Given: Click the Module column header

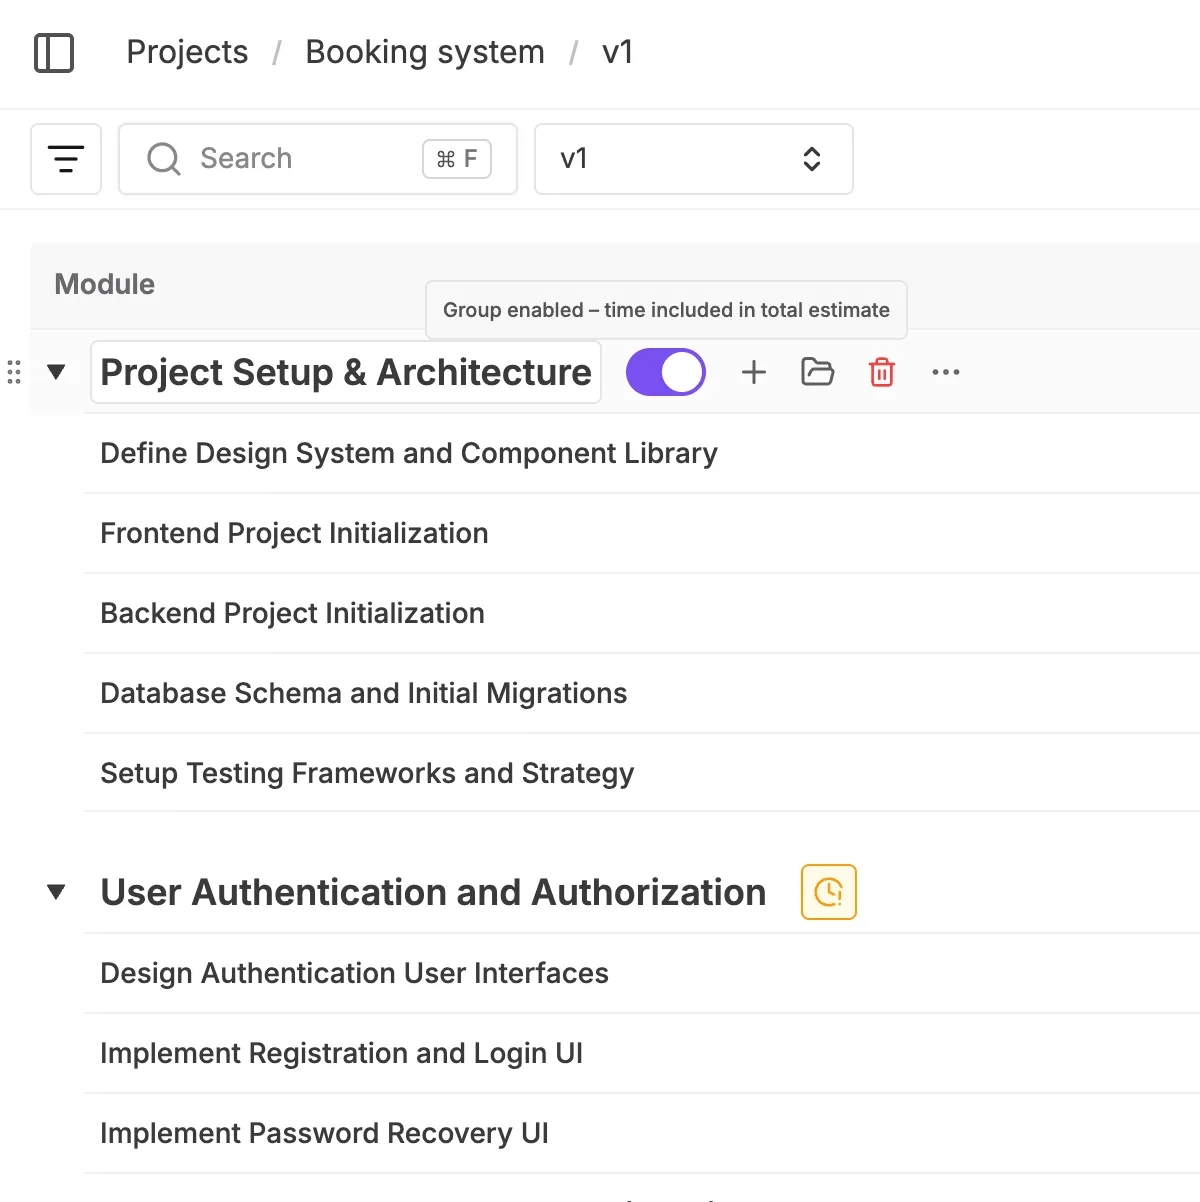Looking at the screenshot, I should [x=105, y=285].
